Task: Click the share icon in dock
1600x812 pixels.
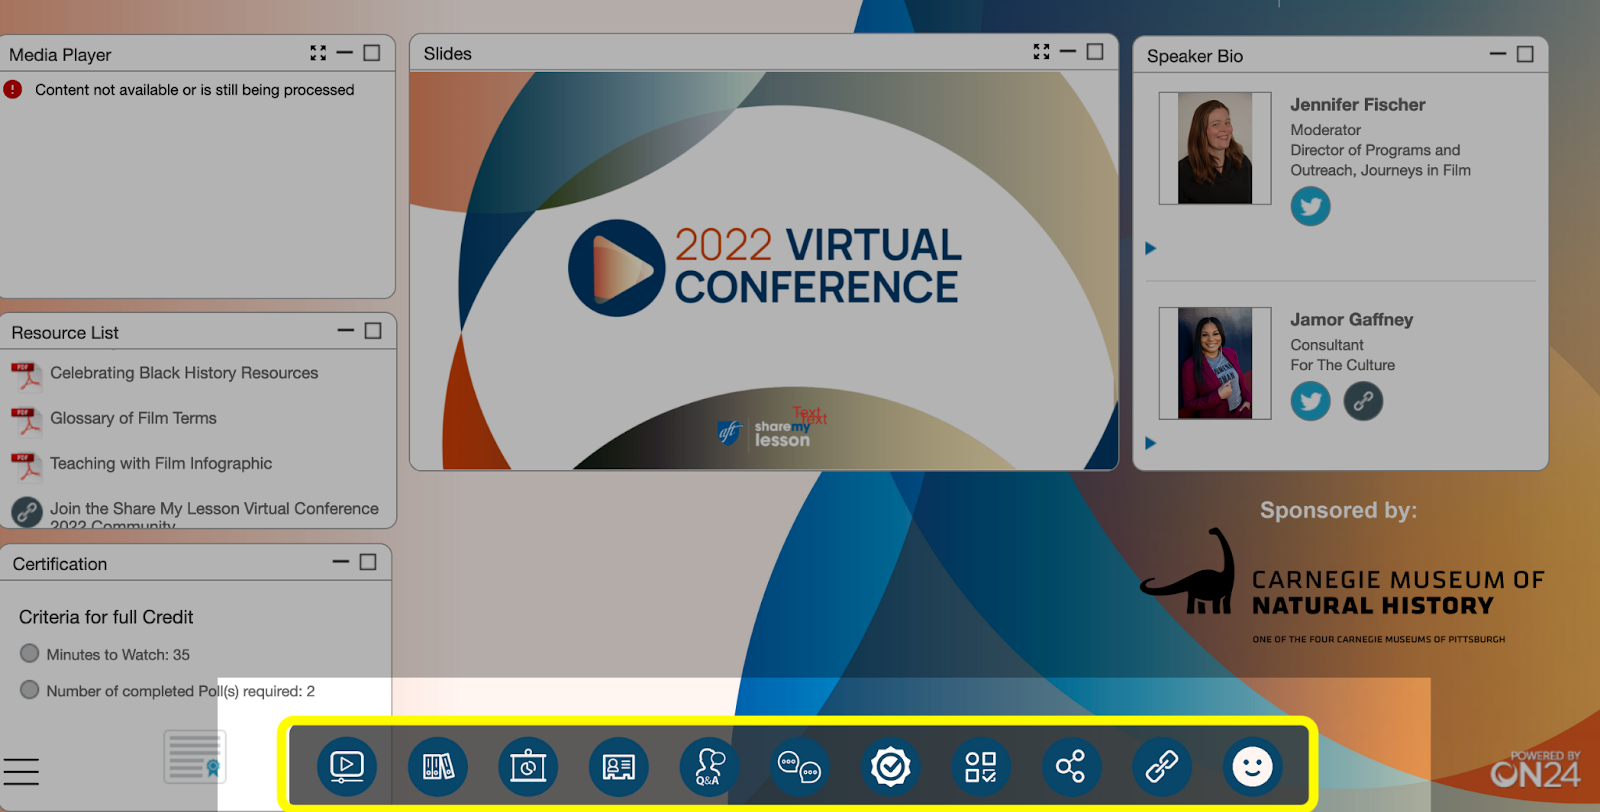Action: [x=1070, y=767]
